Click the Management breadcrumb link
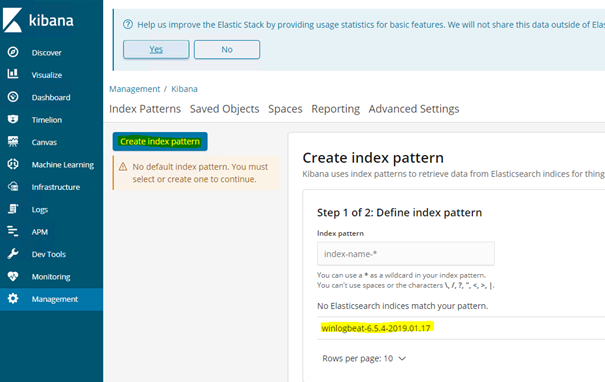 click(x=134, y=89)
